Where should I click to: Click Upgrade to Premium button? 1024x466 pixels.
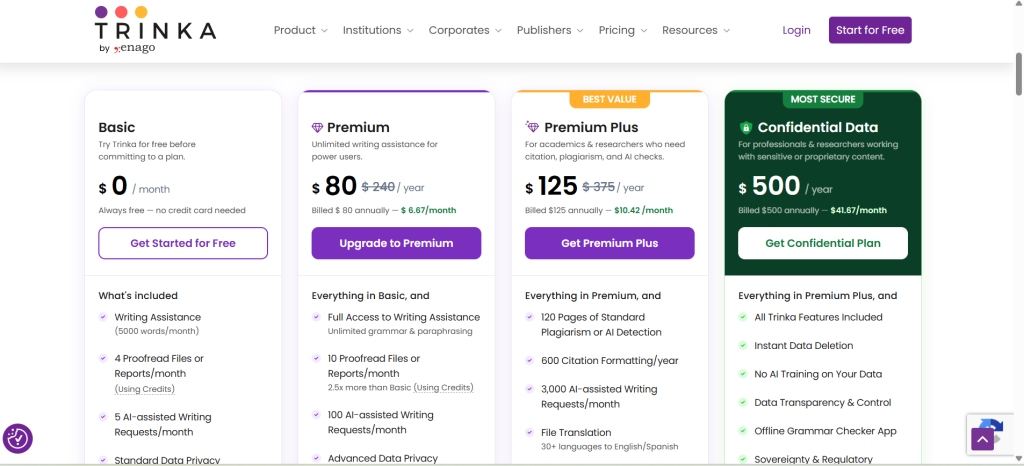tap(396, 243)
